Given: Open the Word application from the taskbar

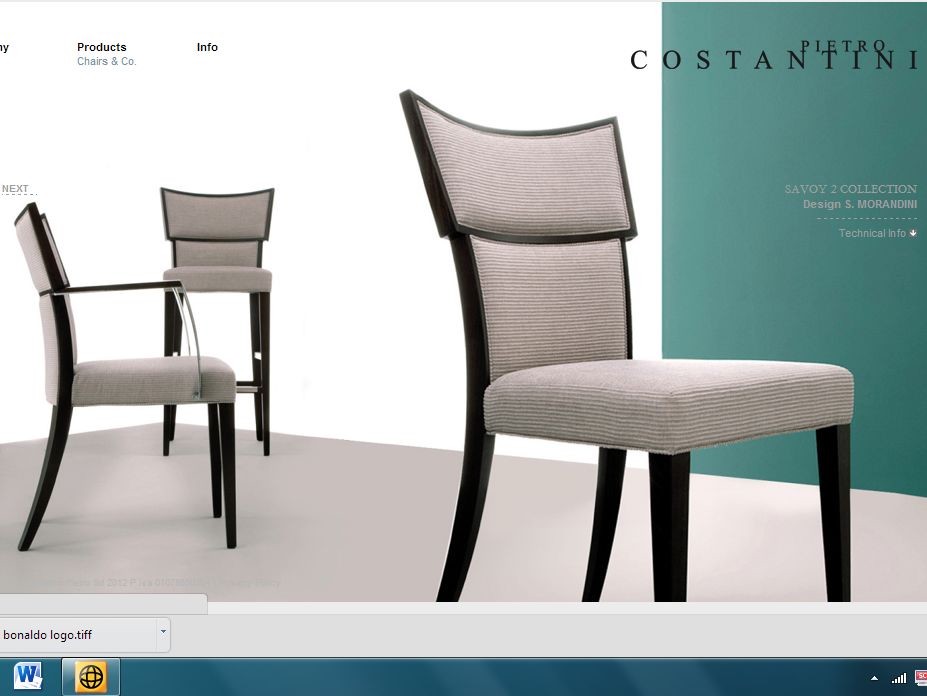Looking at the screenshot, I should (x=27, y=676).
